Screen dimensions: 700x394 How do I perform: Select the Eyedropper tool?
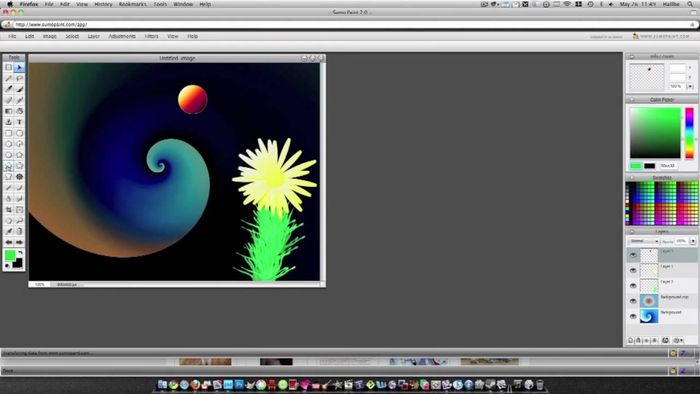click(x=8, y=231)
